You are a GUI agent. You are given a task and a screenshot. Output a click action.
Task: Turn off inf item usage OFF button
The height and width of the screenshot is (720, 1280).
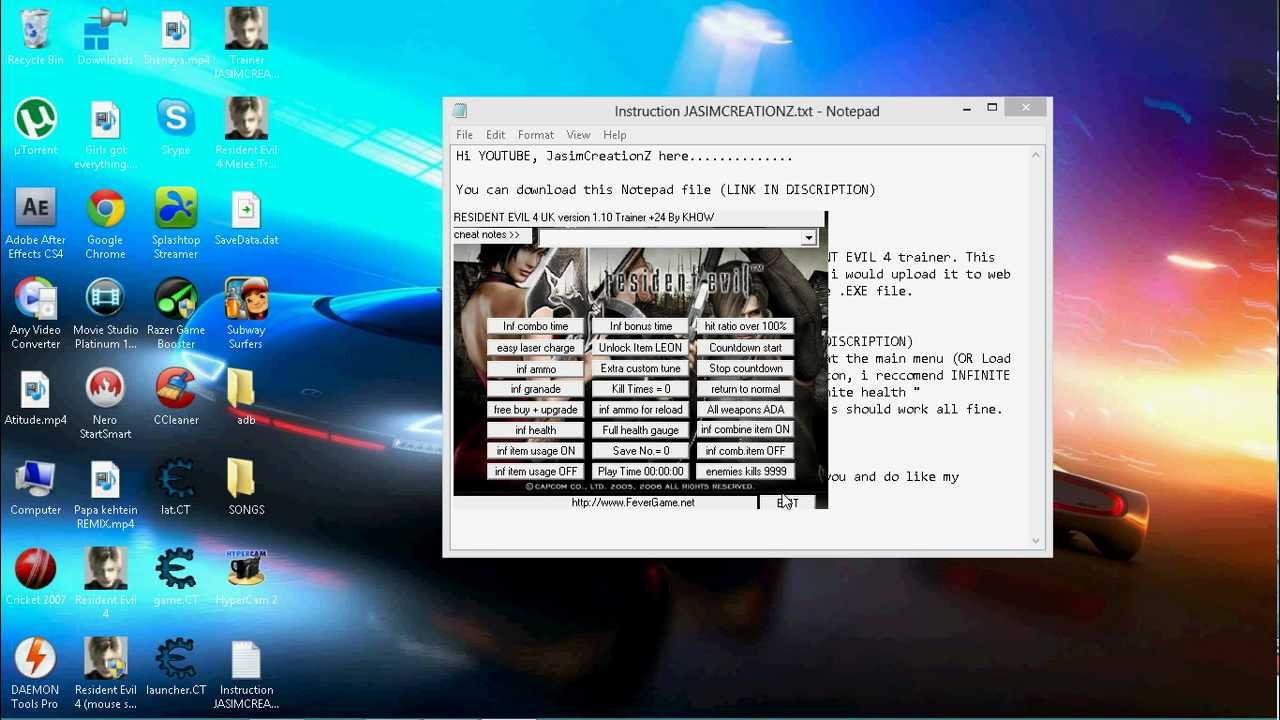pos(536,471)
